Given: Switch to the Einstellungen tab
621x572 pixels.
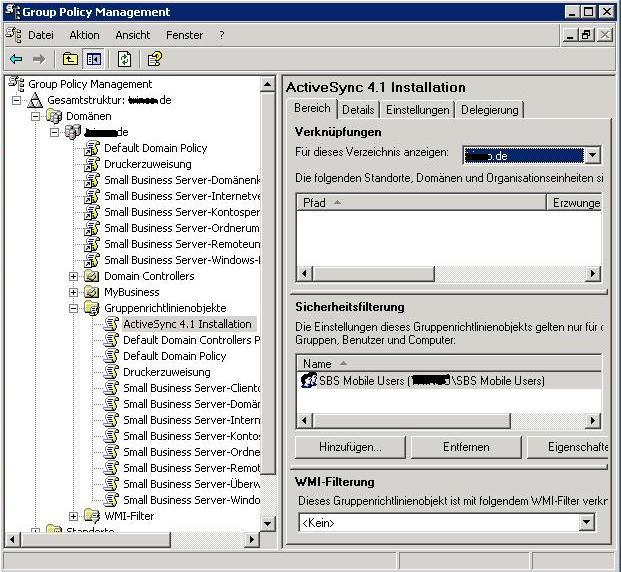Looking at the screenshot, I should pyautogui.click(x=418, y=110).
